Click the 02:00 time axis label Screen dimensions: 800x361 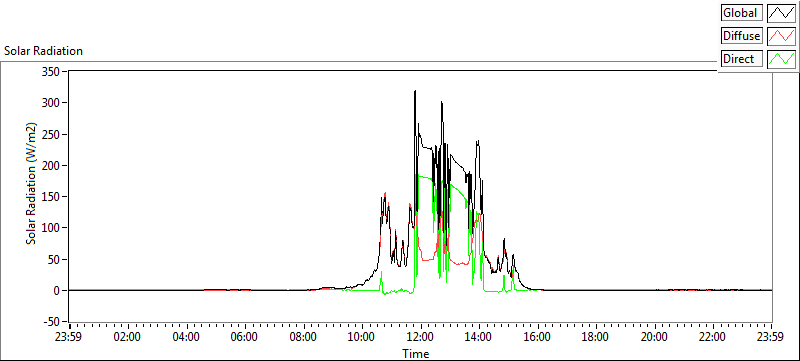click(x=128, y=337)
